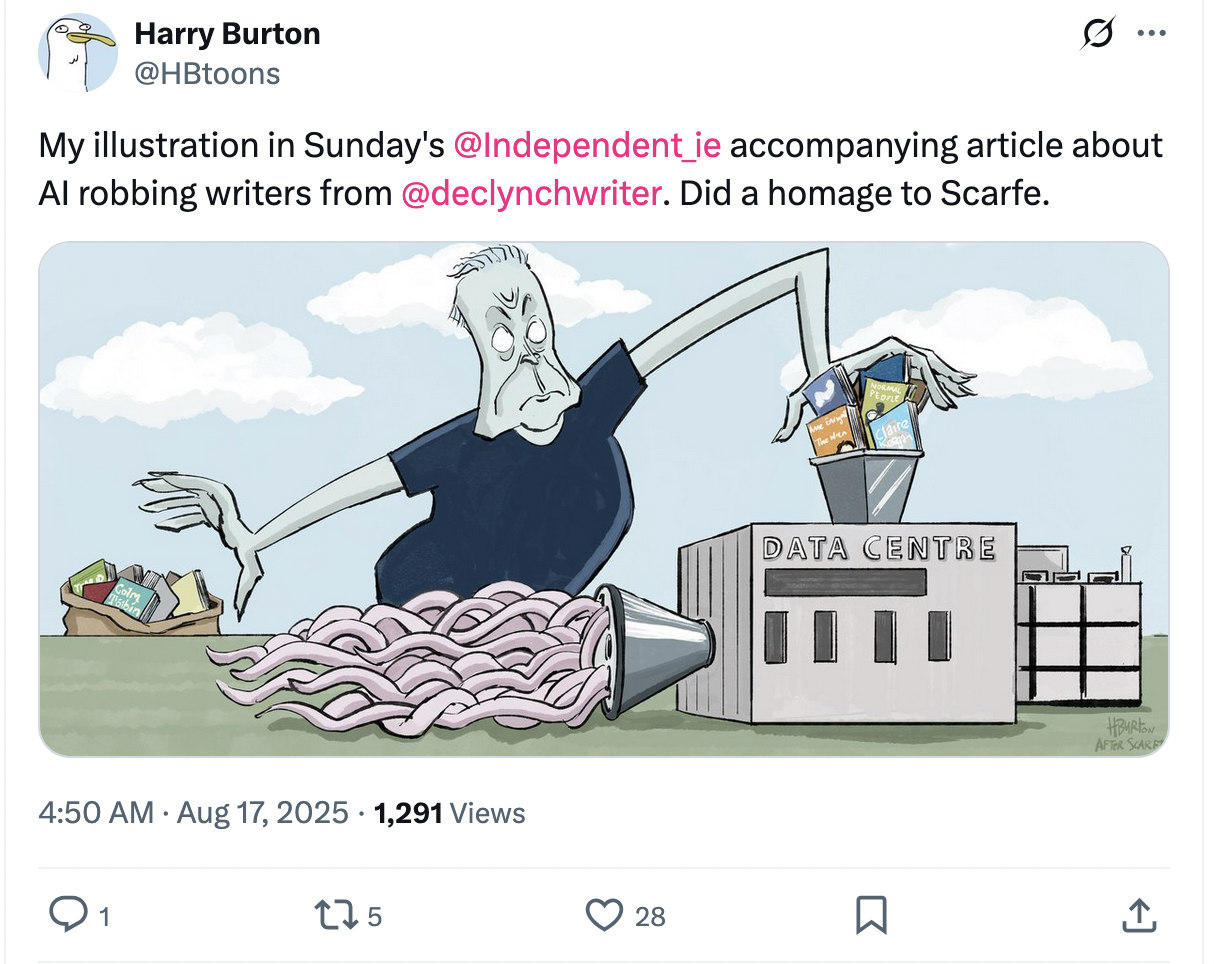Click the 1,291 Views count

coord(449,813)
